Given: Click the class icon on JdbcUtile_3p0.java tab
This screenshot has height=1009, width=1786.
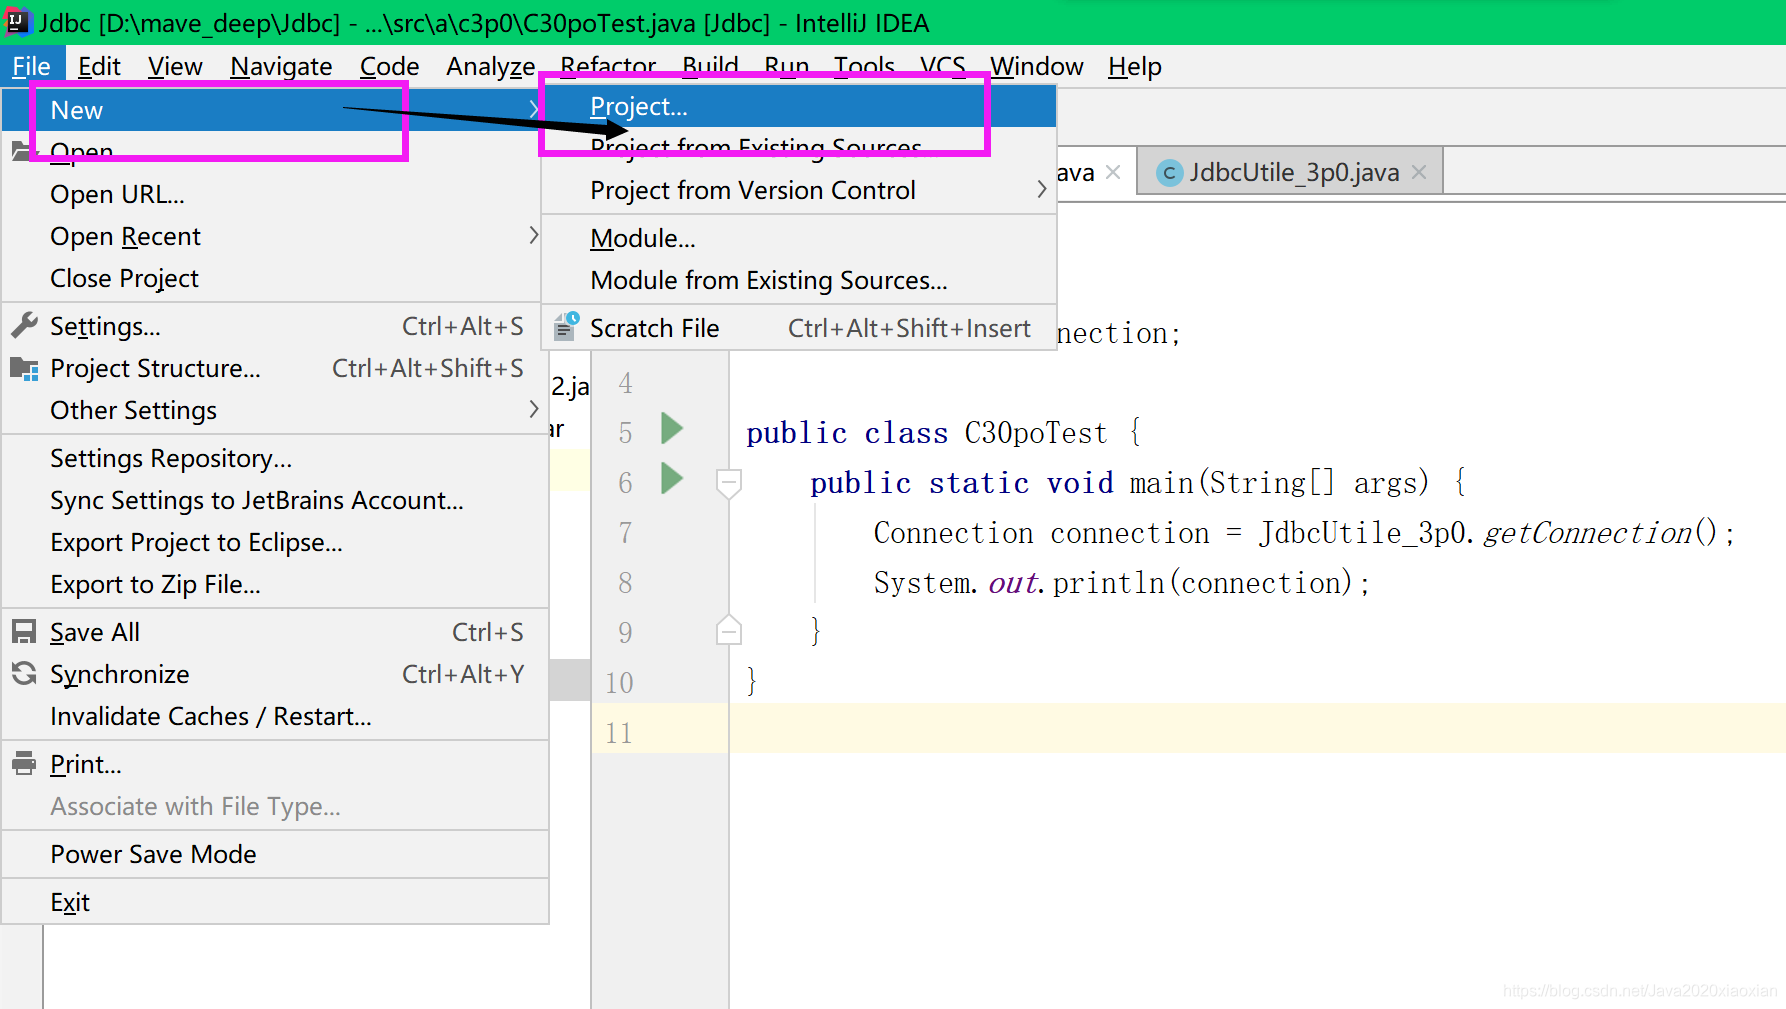Looking at the screenshot, I should [x=1168, y=173].
